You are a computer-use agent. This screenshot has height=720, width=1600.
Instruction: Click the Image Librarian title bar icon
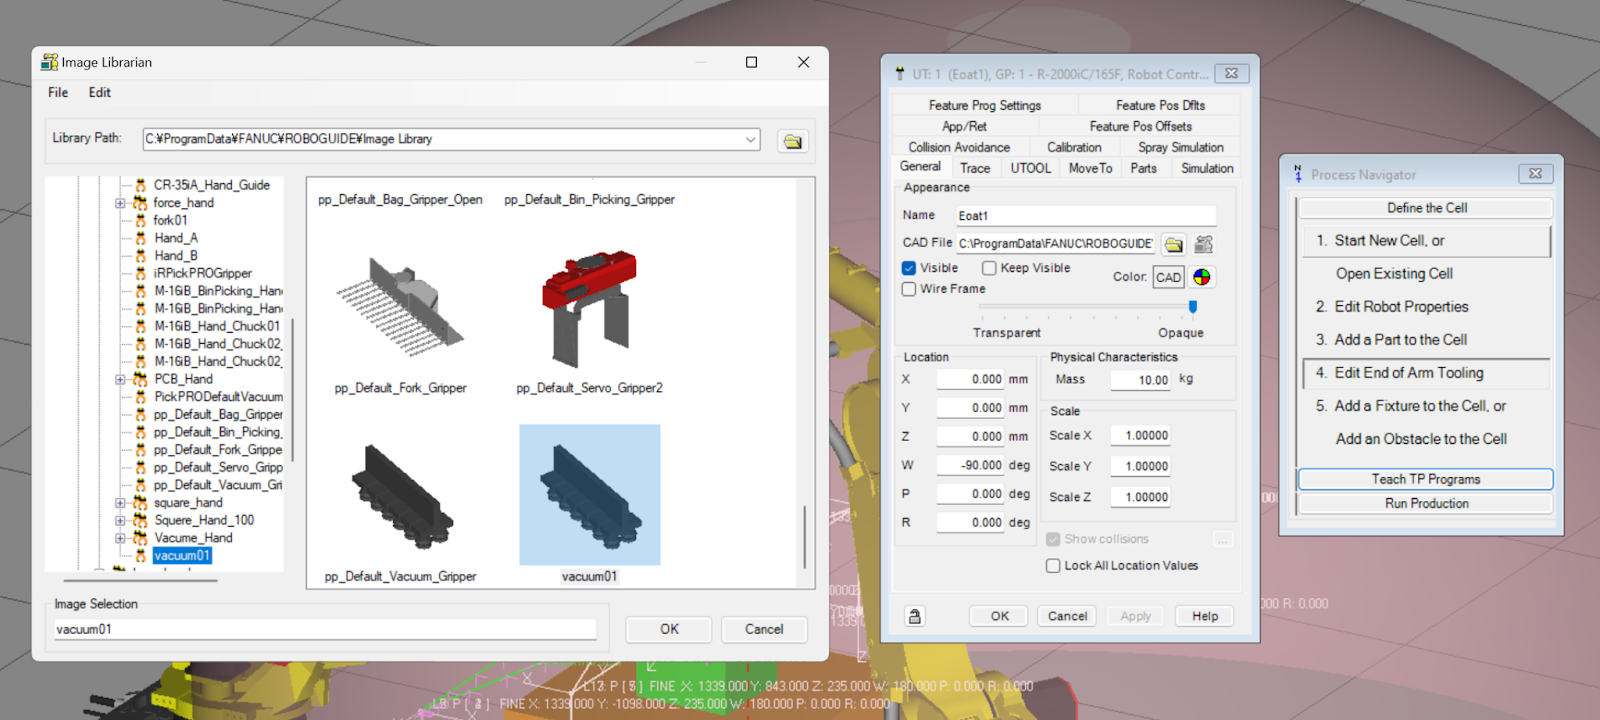pyautogui.click(x=49, y=62)
